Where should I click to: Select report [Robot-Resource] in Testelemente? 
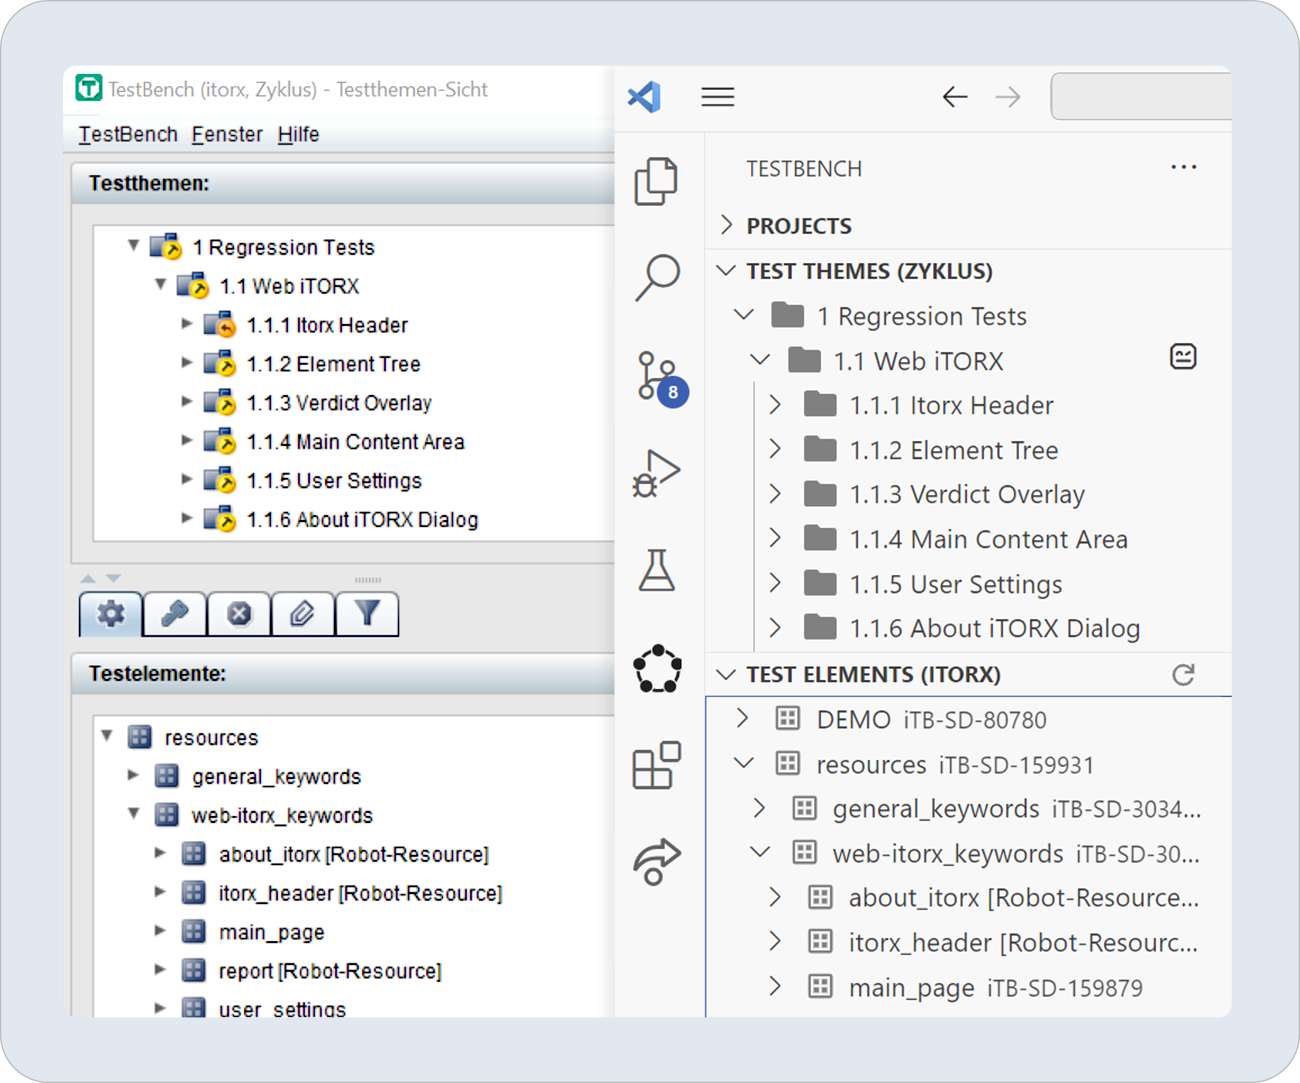point(330,971)
